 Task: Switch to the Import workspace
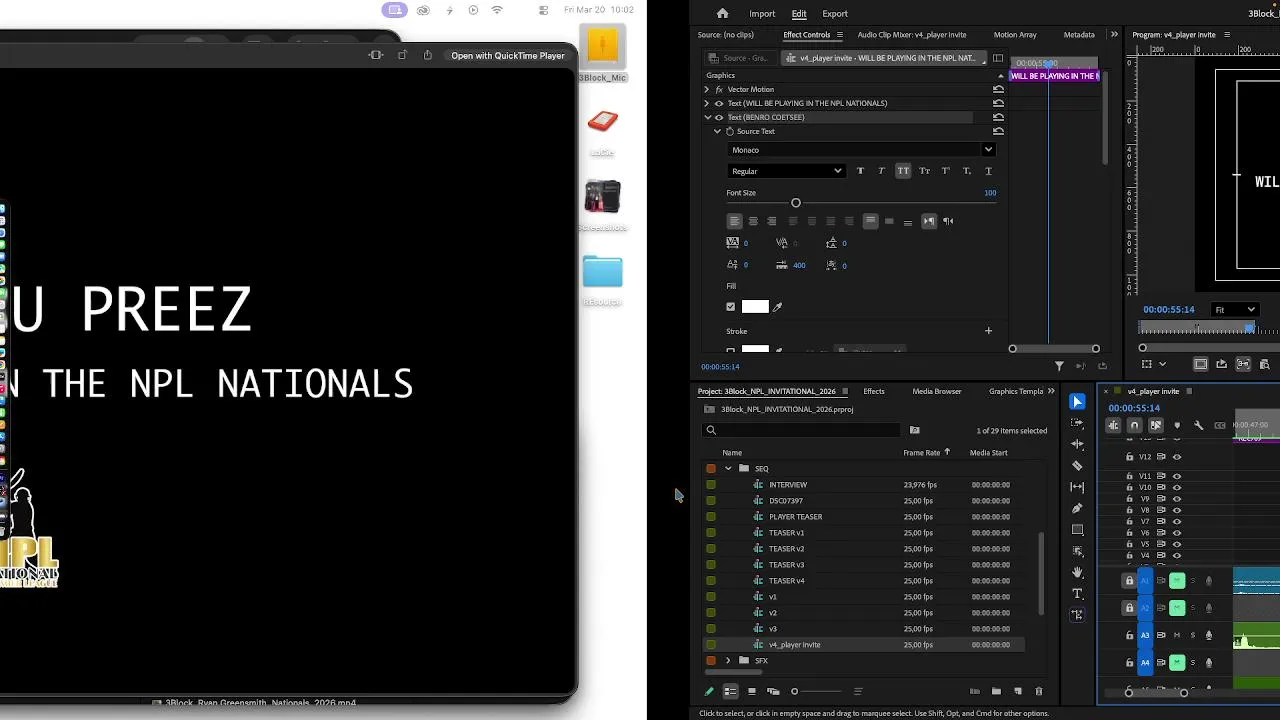click(x=762, y=14)
